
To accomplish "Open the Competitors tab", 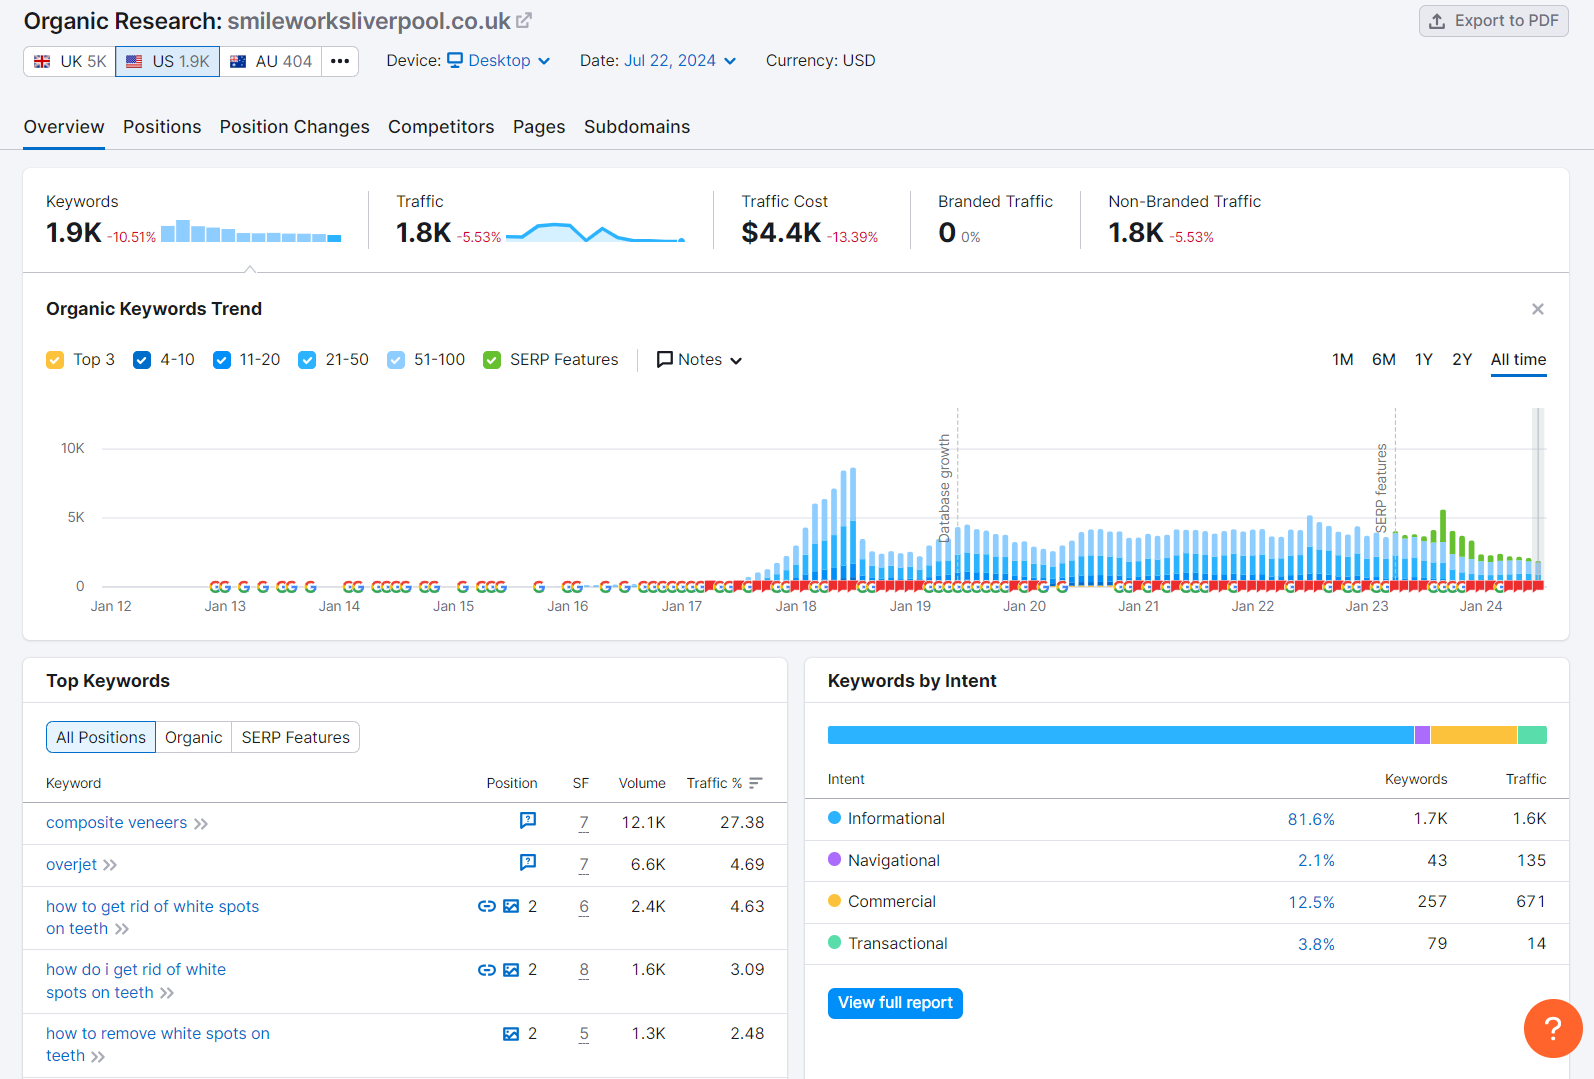I will click(441, 127).
